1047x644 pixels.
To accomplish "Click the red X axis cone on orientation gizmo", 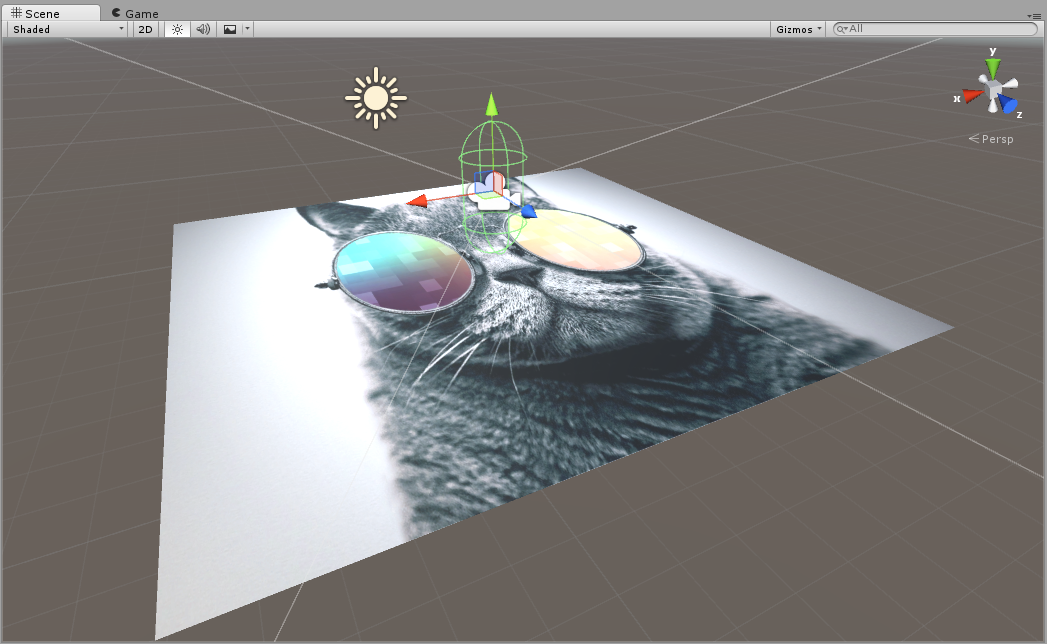I will pyautogui.click(x=972, y=96).
